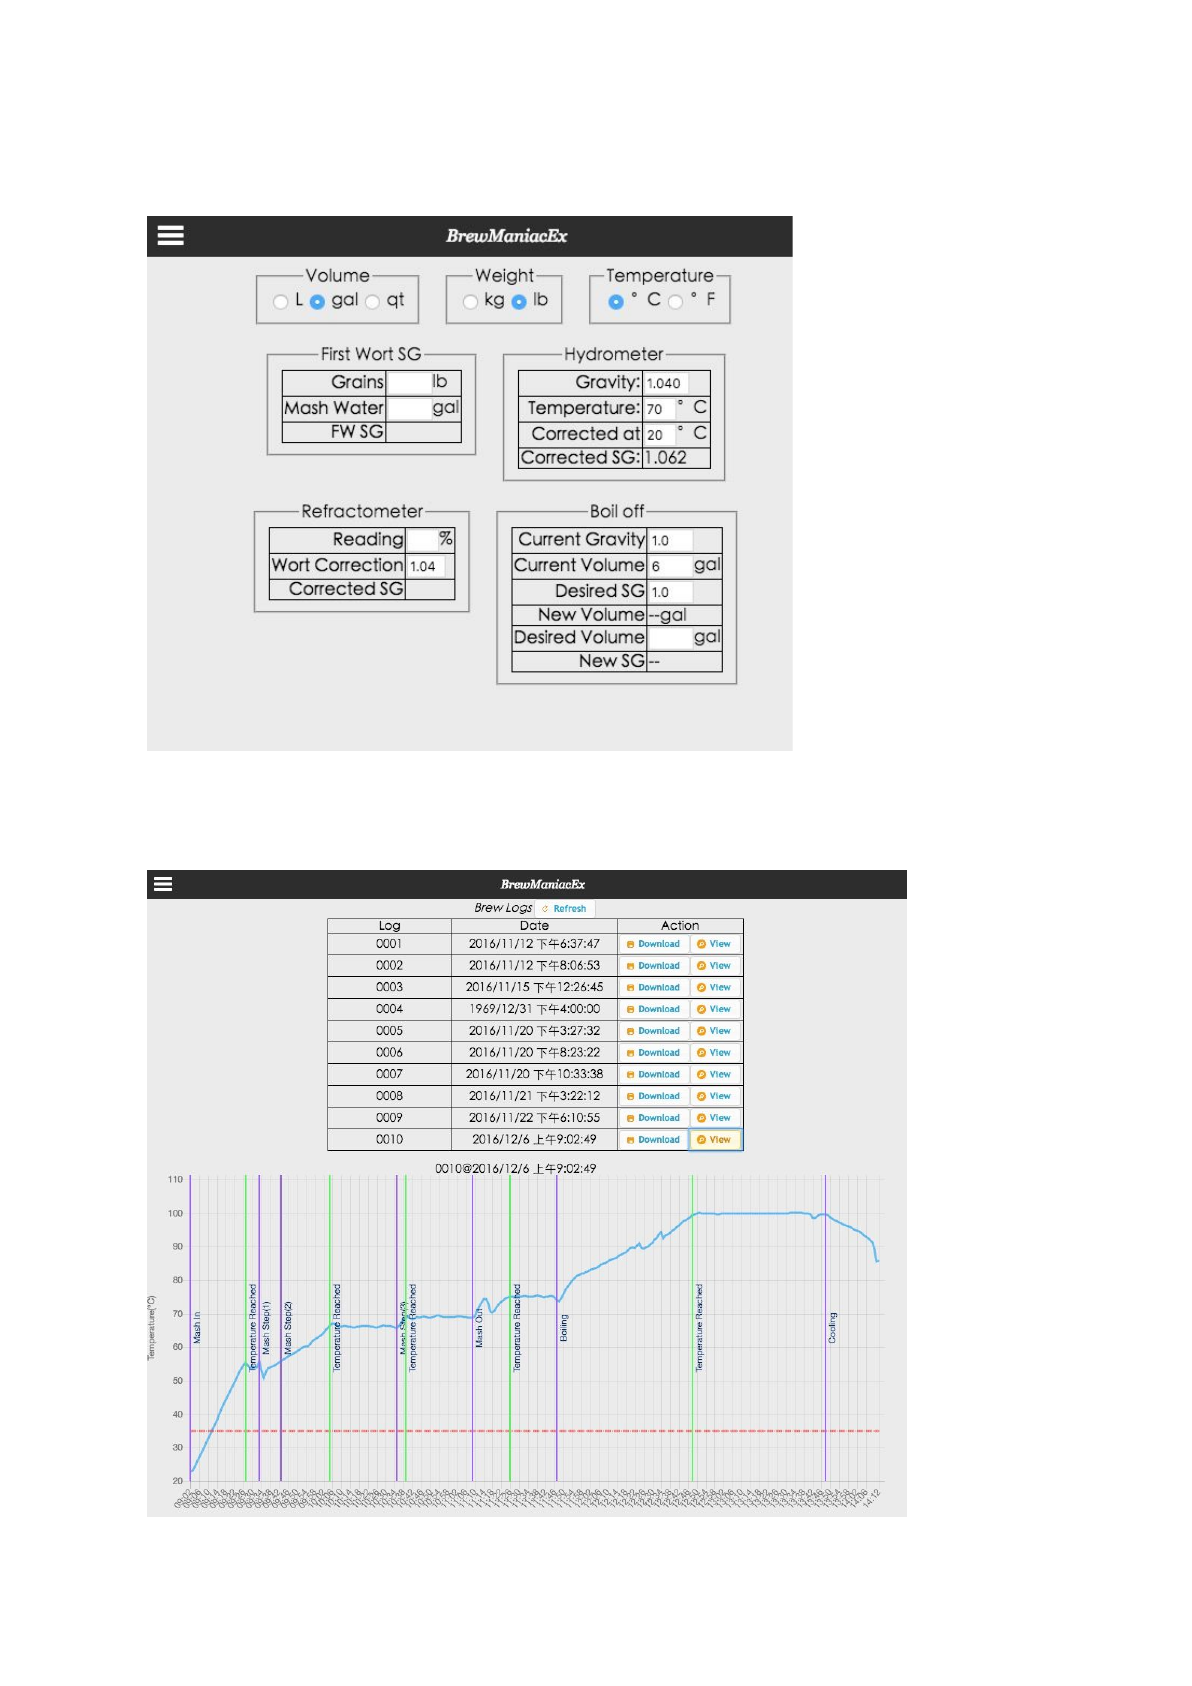View log 0008
The height and width of the screenshot is (1686, 1192).
pos(714,1097)
